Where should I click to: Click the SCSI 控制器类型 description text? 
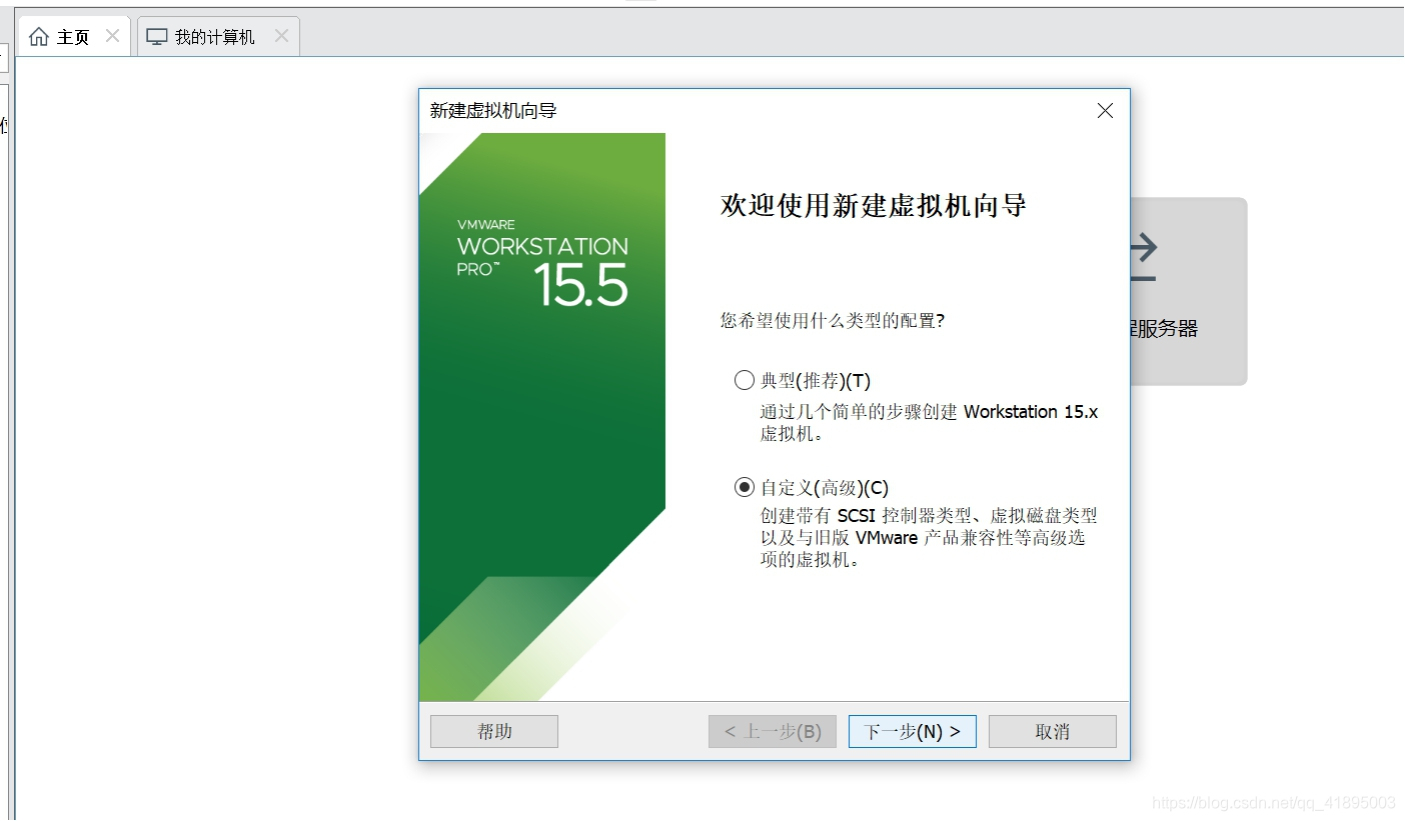929,537
